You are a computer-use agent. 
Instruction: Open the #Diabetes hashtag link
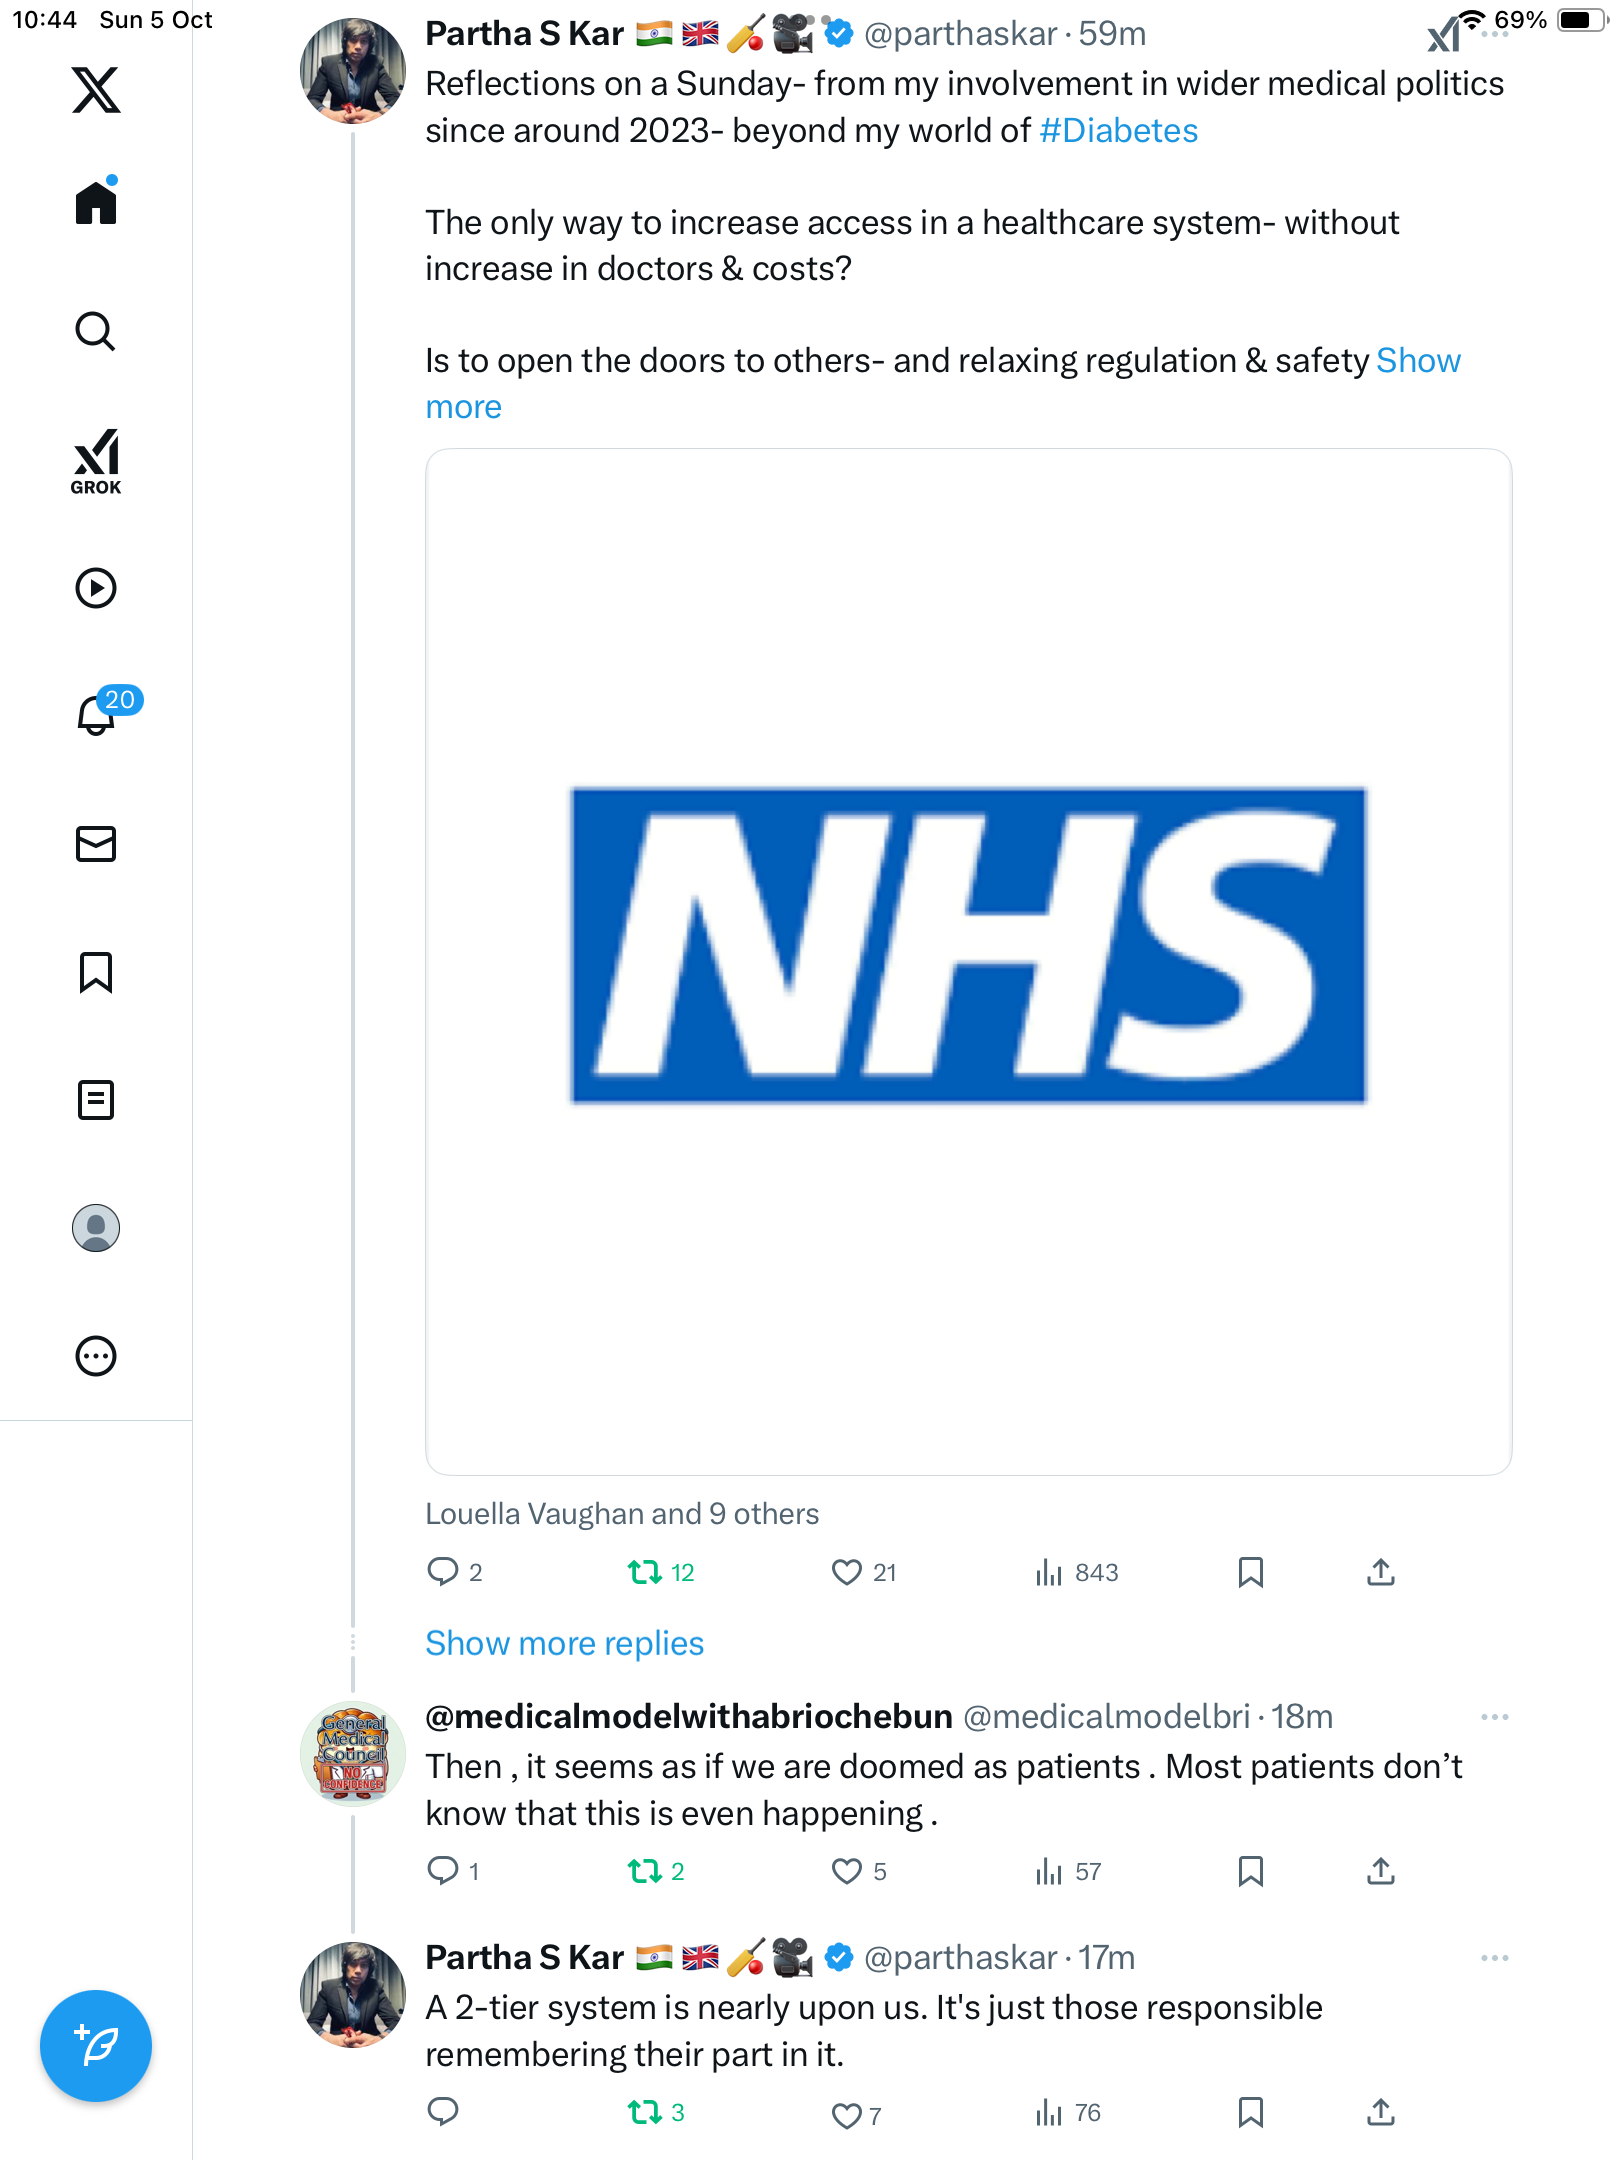coord(1119,131)
